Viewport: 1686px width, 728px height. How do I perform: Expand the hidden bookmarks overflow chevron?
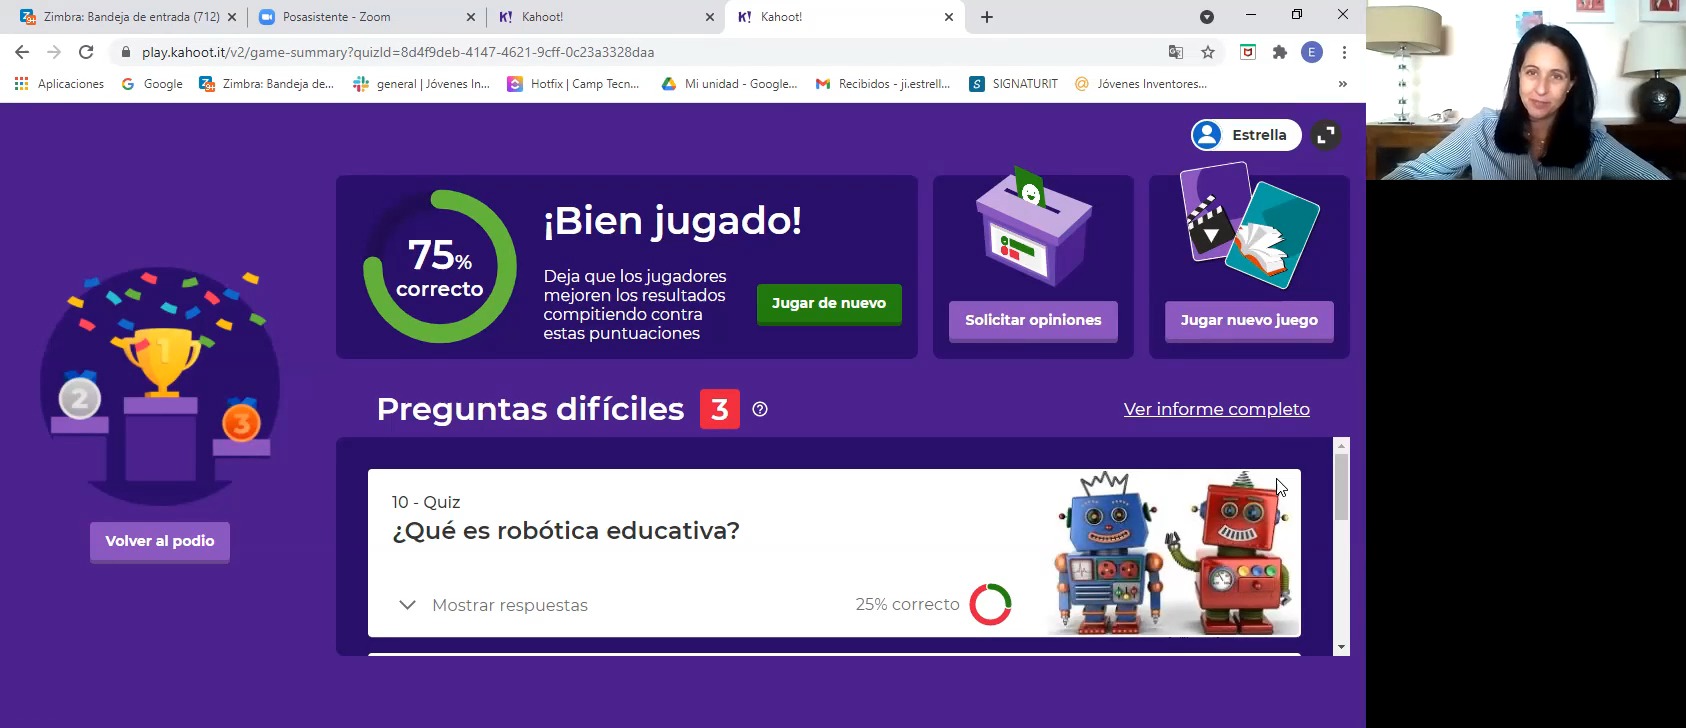tap(1342, 84)
